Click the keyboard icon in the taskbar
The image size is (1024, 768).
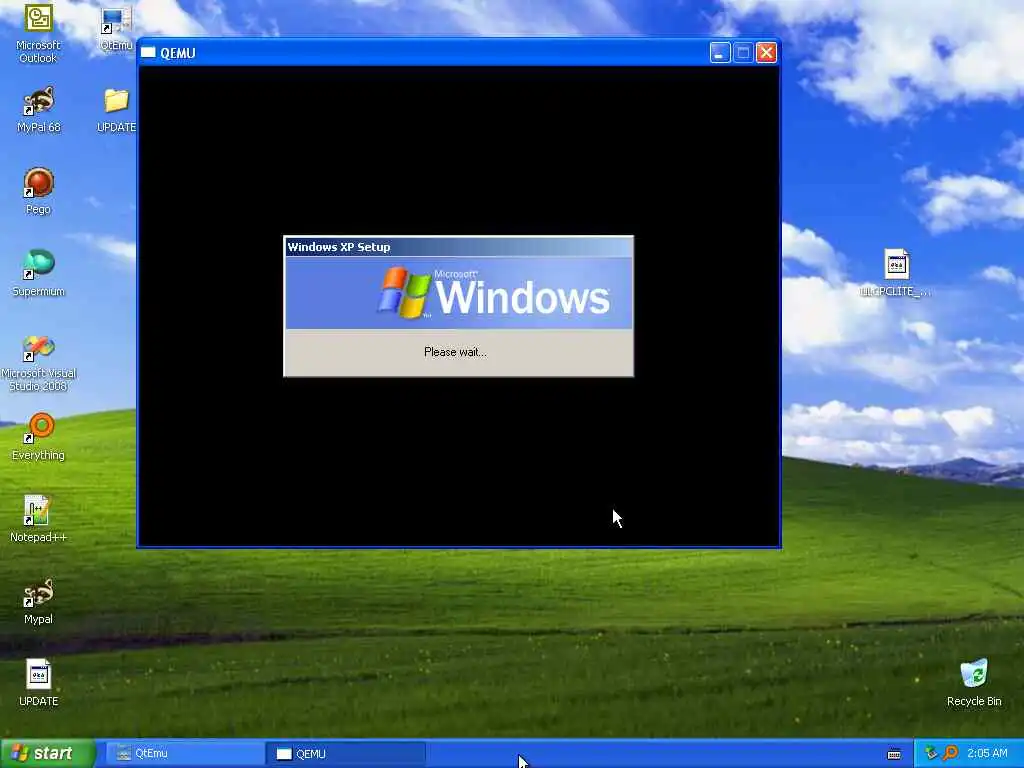894,754
